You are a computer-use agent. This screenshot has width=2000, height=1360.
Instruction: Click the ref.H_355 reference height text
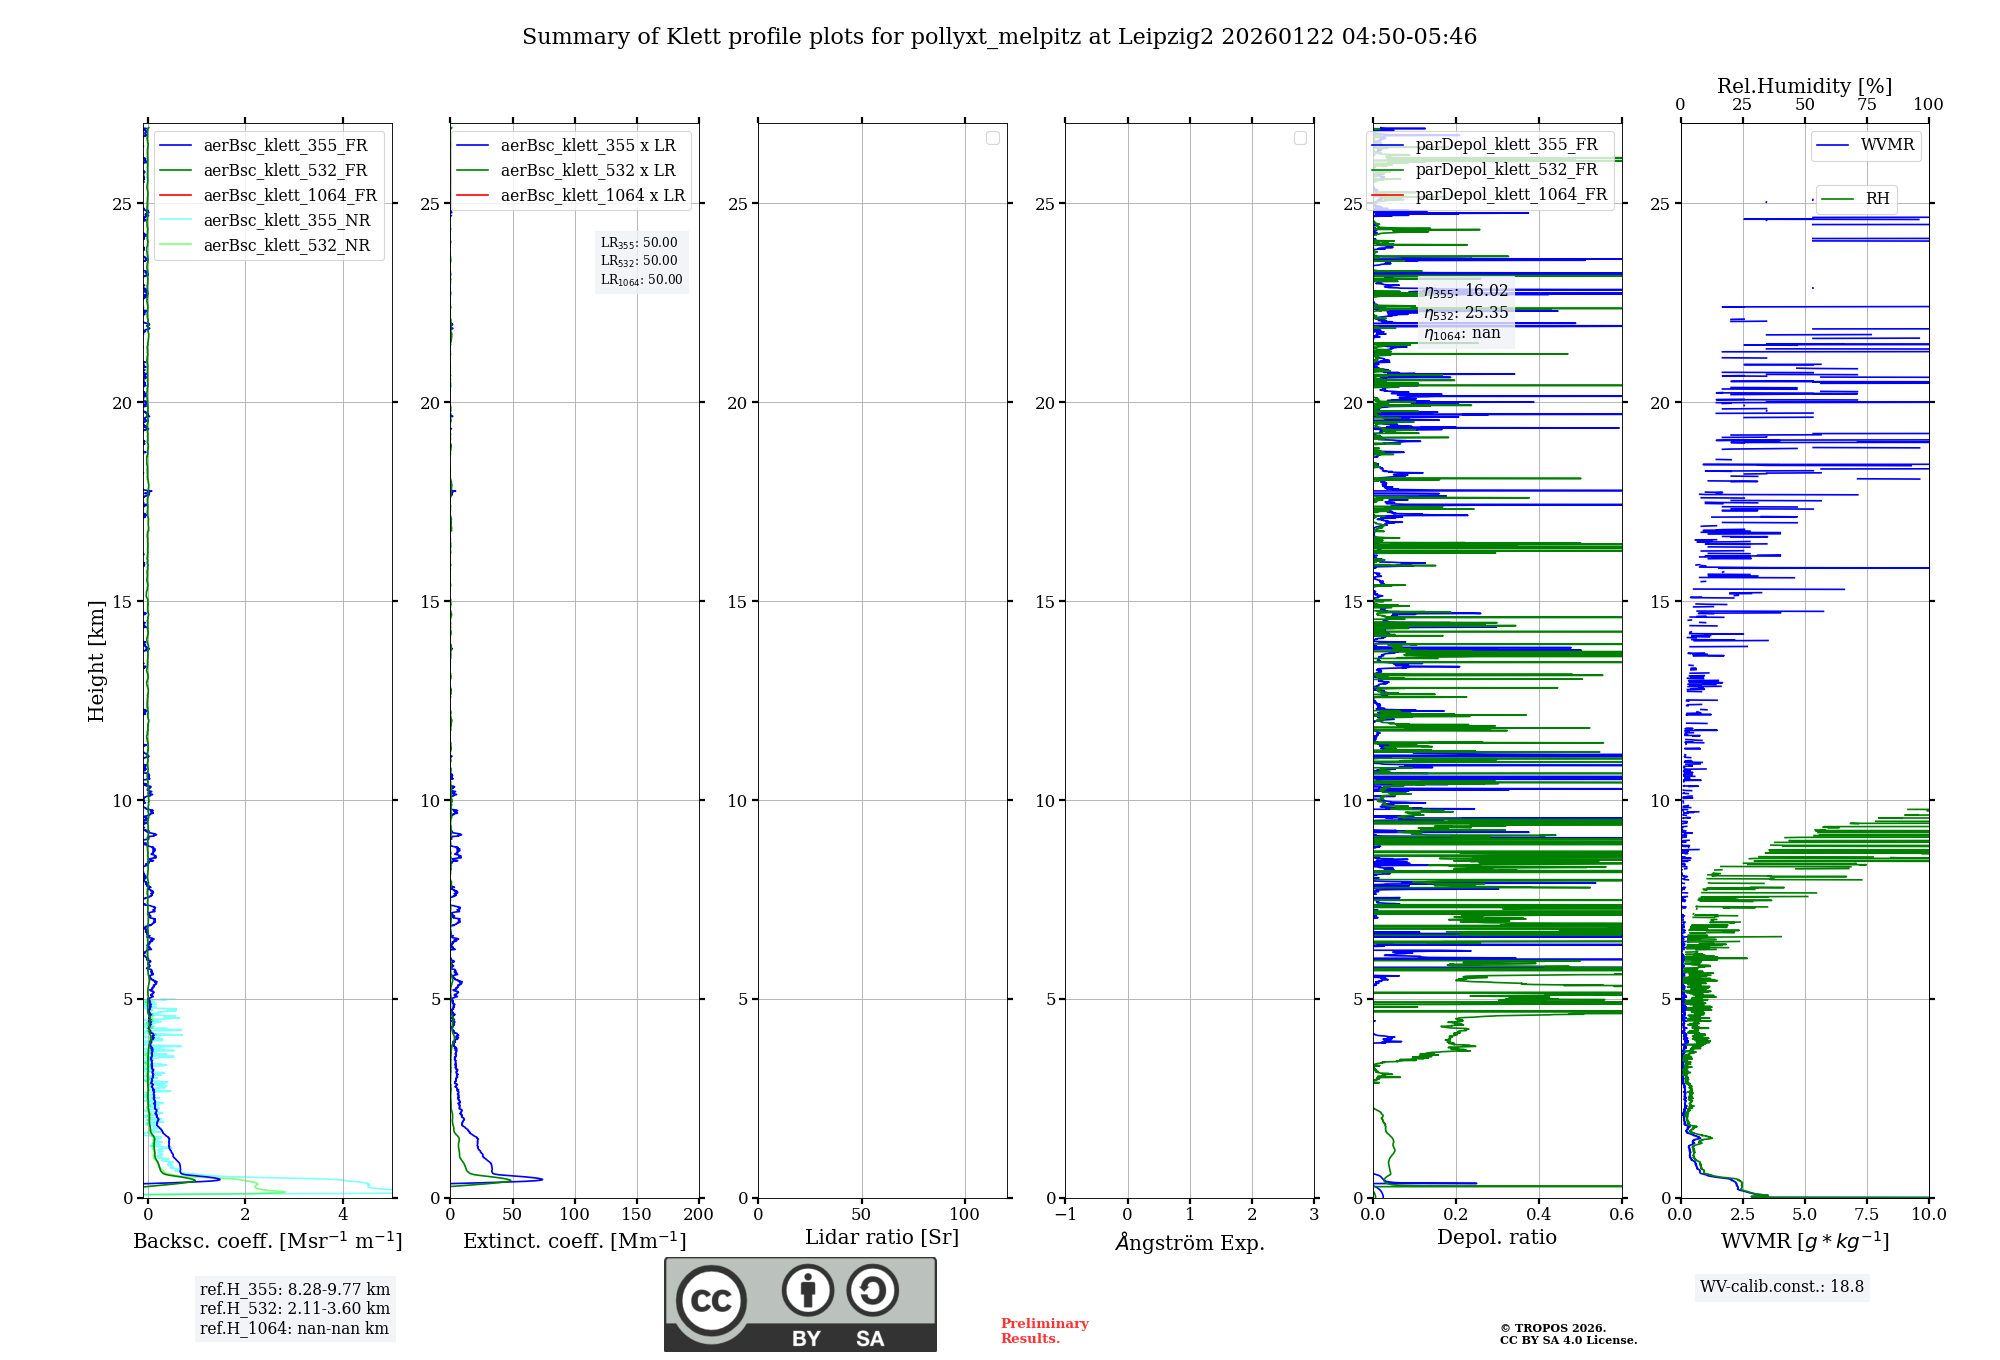click(x=294, y=1290)
